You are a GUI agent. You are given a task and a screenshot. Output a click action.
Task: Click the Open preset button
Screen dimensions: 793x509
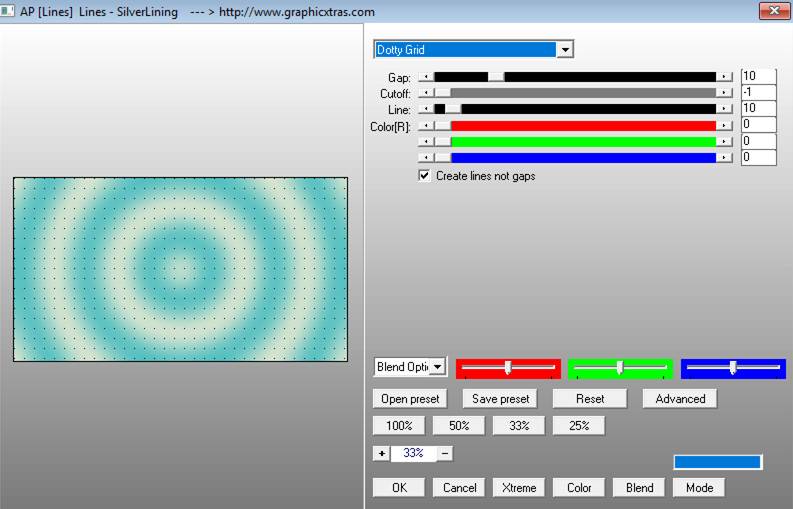[410, 399]
